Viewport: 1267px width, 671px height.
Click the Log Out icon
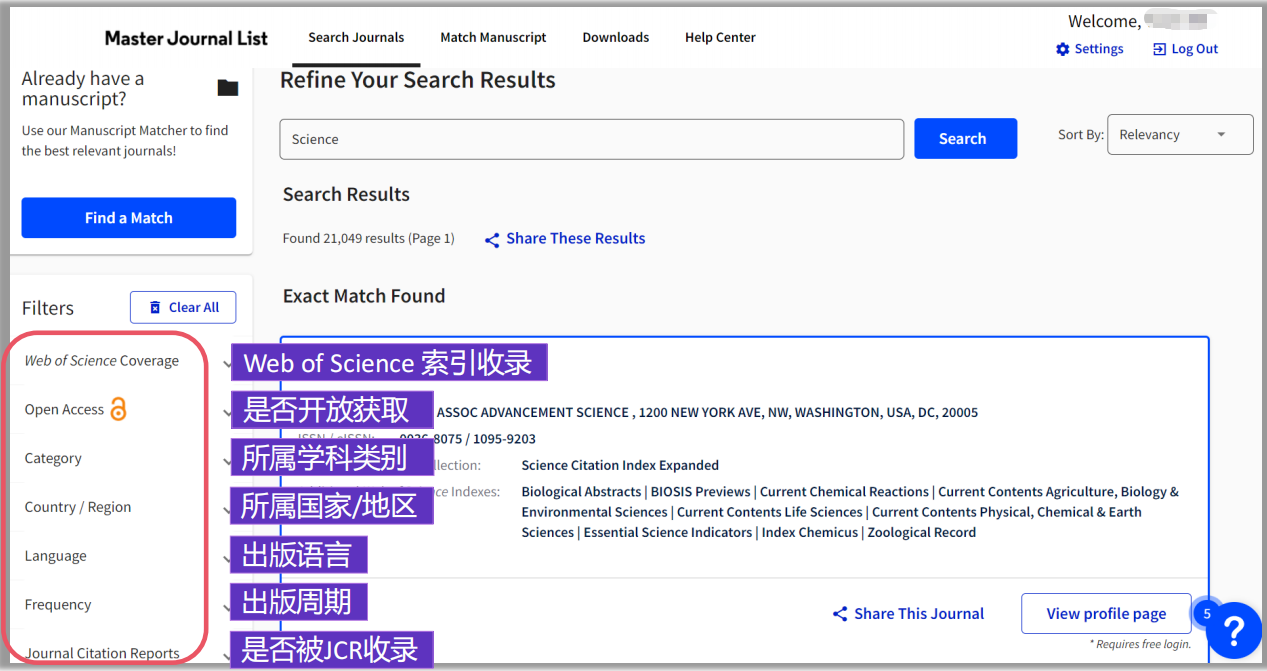1159,49
